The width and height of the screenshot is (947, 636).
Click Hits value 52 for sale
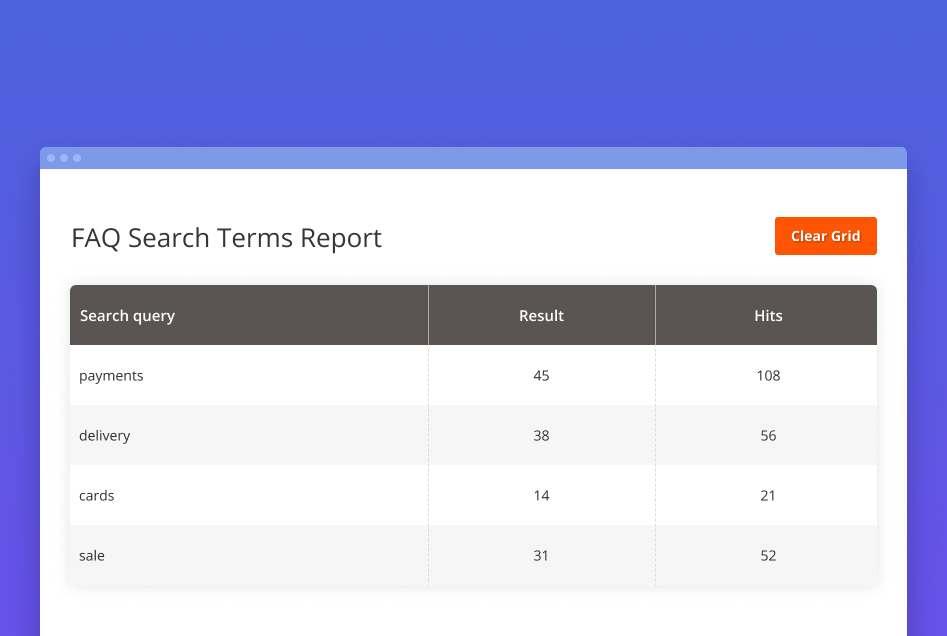[x=768, y=556]
